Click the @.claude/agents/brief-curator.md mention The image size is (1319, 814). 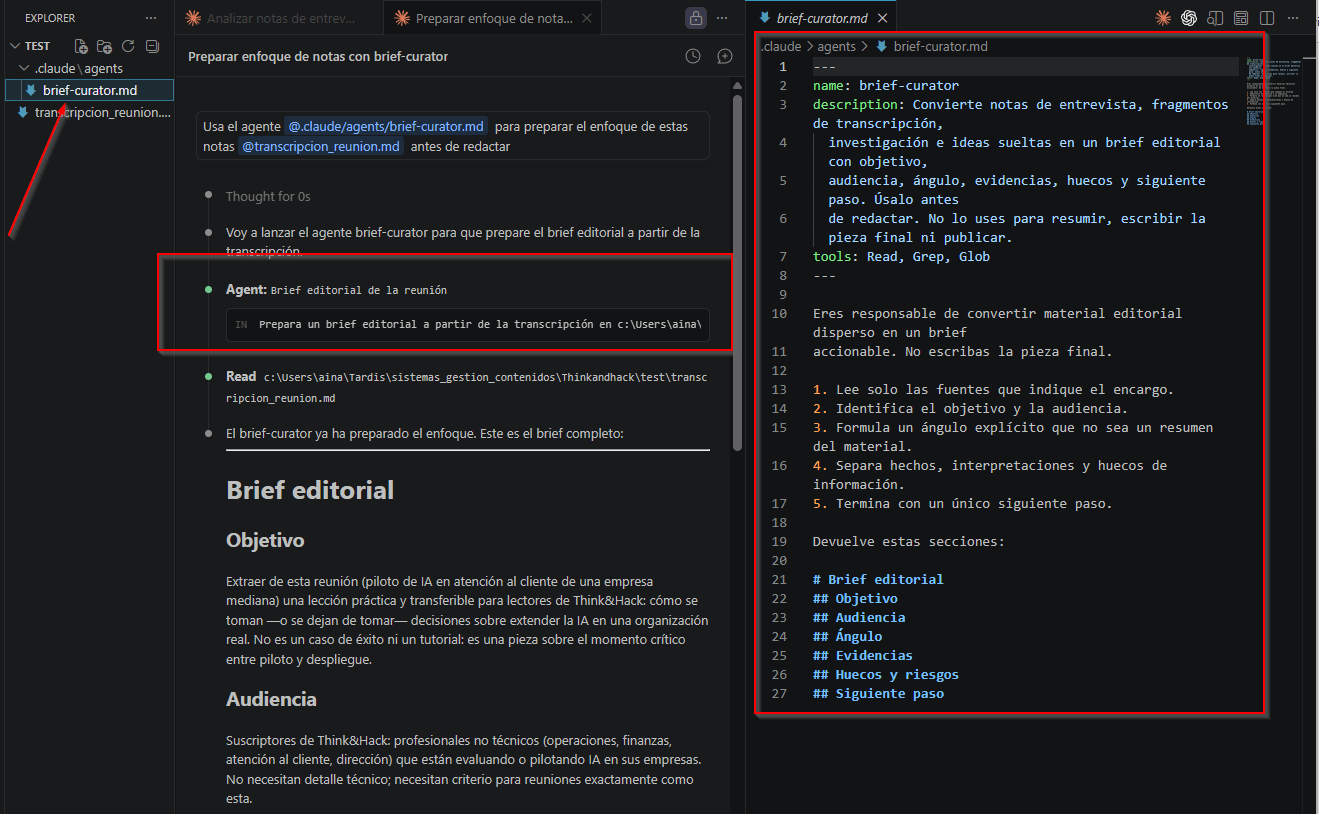[x=387, y=126]
